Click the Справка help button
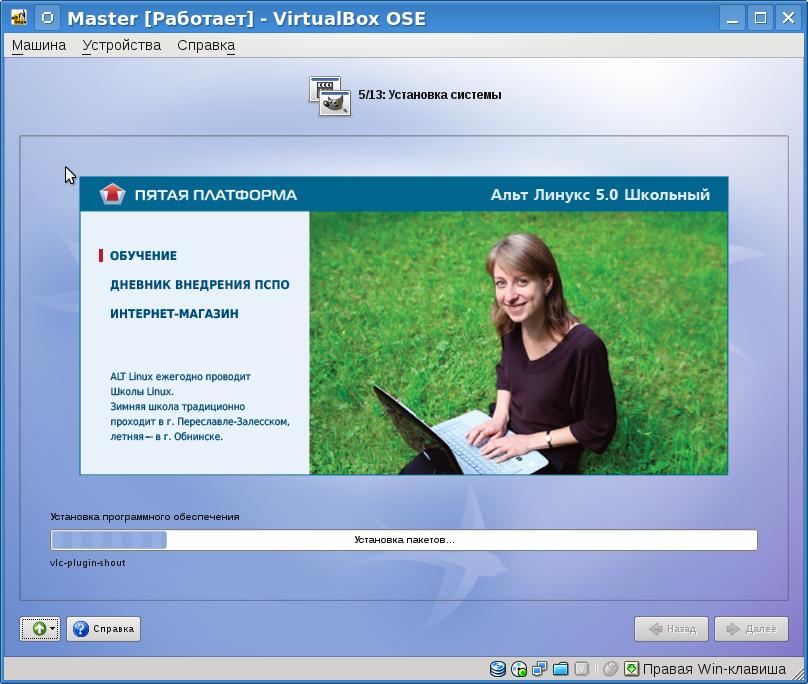This screenshot has height=684, width=808. point(104,629)
